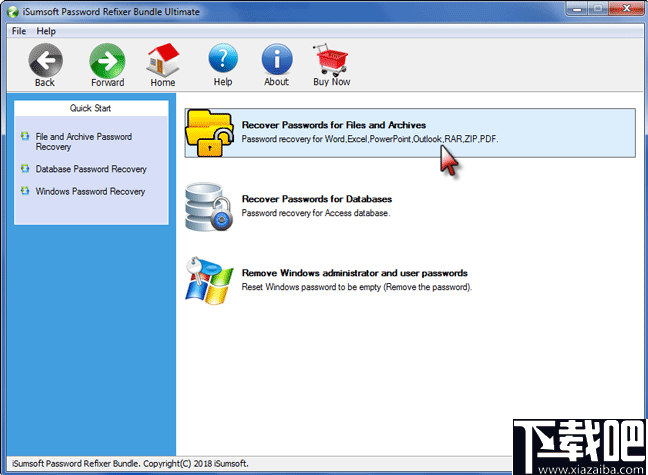648x475 pixels.
Task: Maximize the iSumsoft window
Action: (598, 9)
